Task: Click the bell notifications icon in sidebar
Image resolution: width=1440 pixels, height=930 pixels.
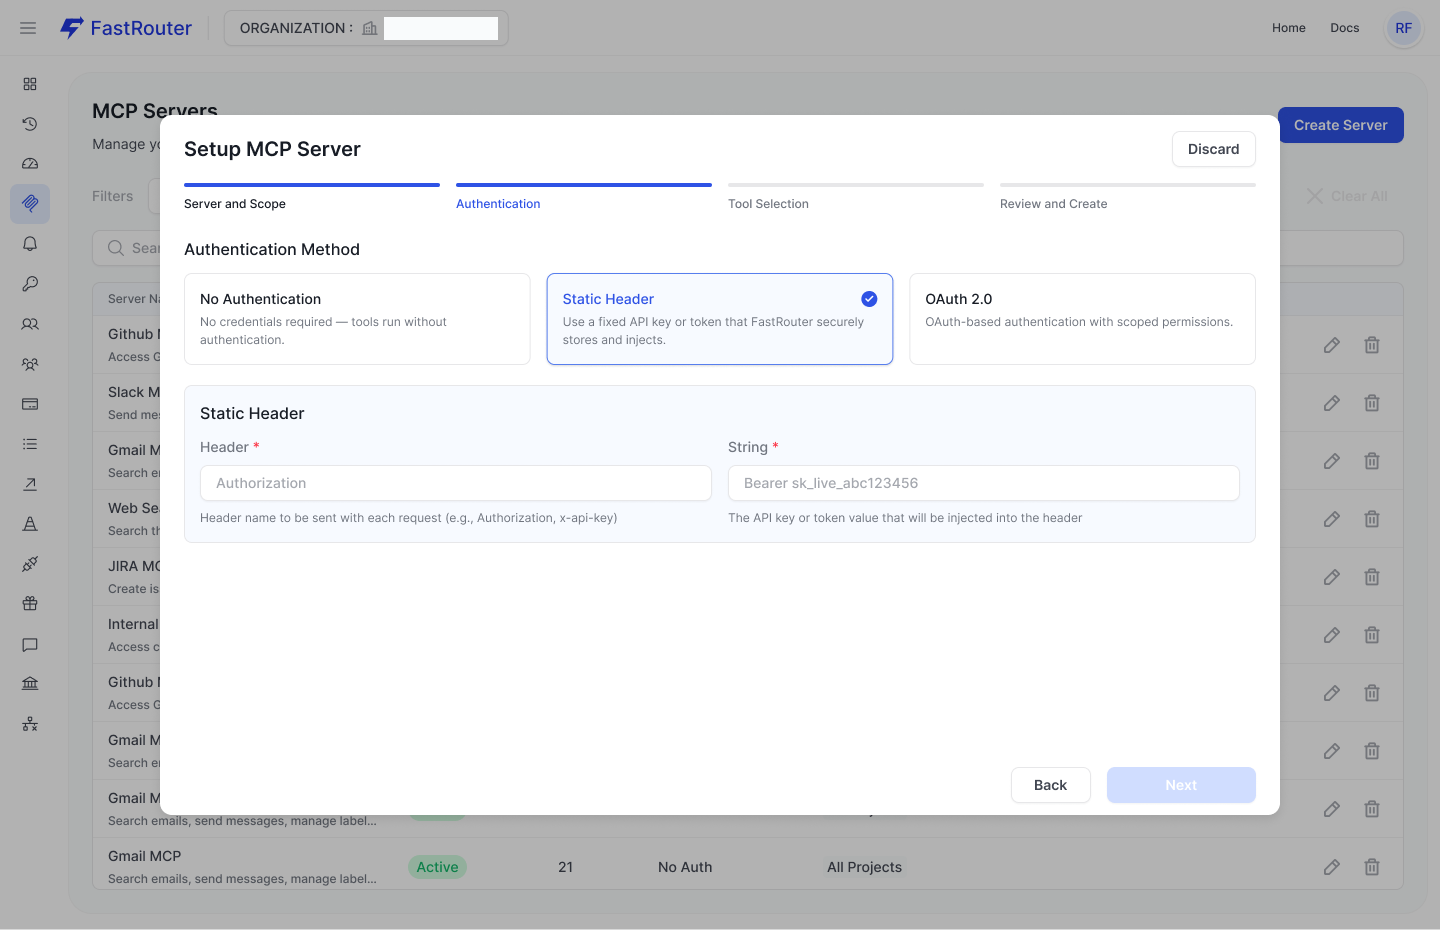Action: tap(30, 244)
